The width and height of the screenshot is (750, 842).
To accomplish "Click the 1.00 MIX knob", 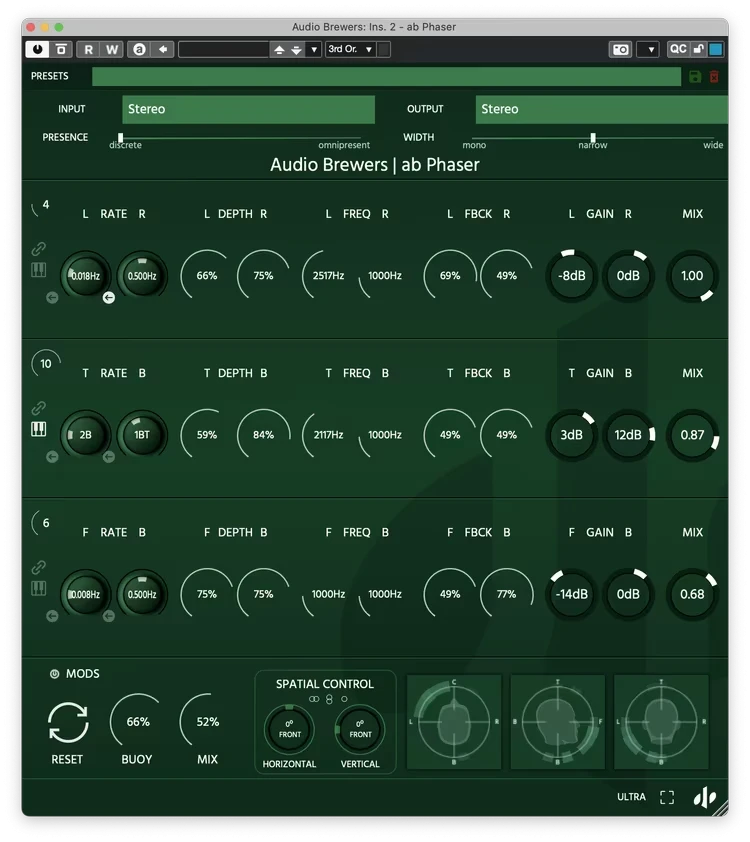I will 692,275.
